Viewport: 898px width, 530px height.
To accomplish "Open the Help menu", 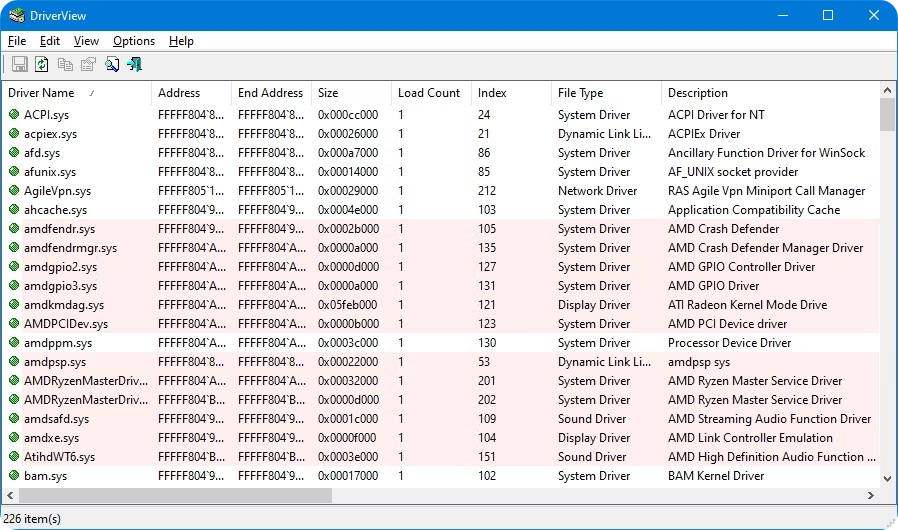I will 181,41.
